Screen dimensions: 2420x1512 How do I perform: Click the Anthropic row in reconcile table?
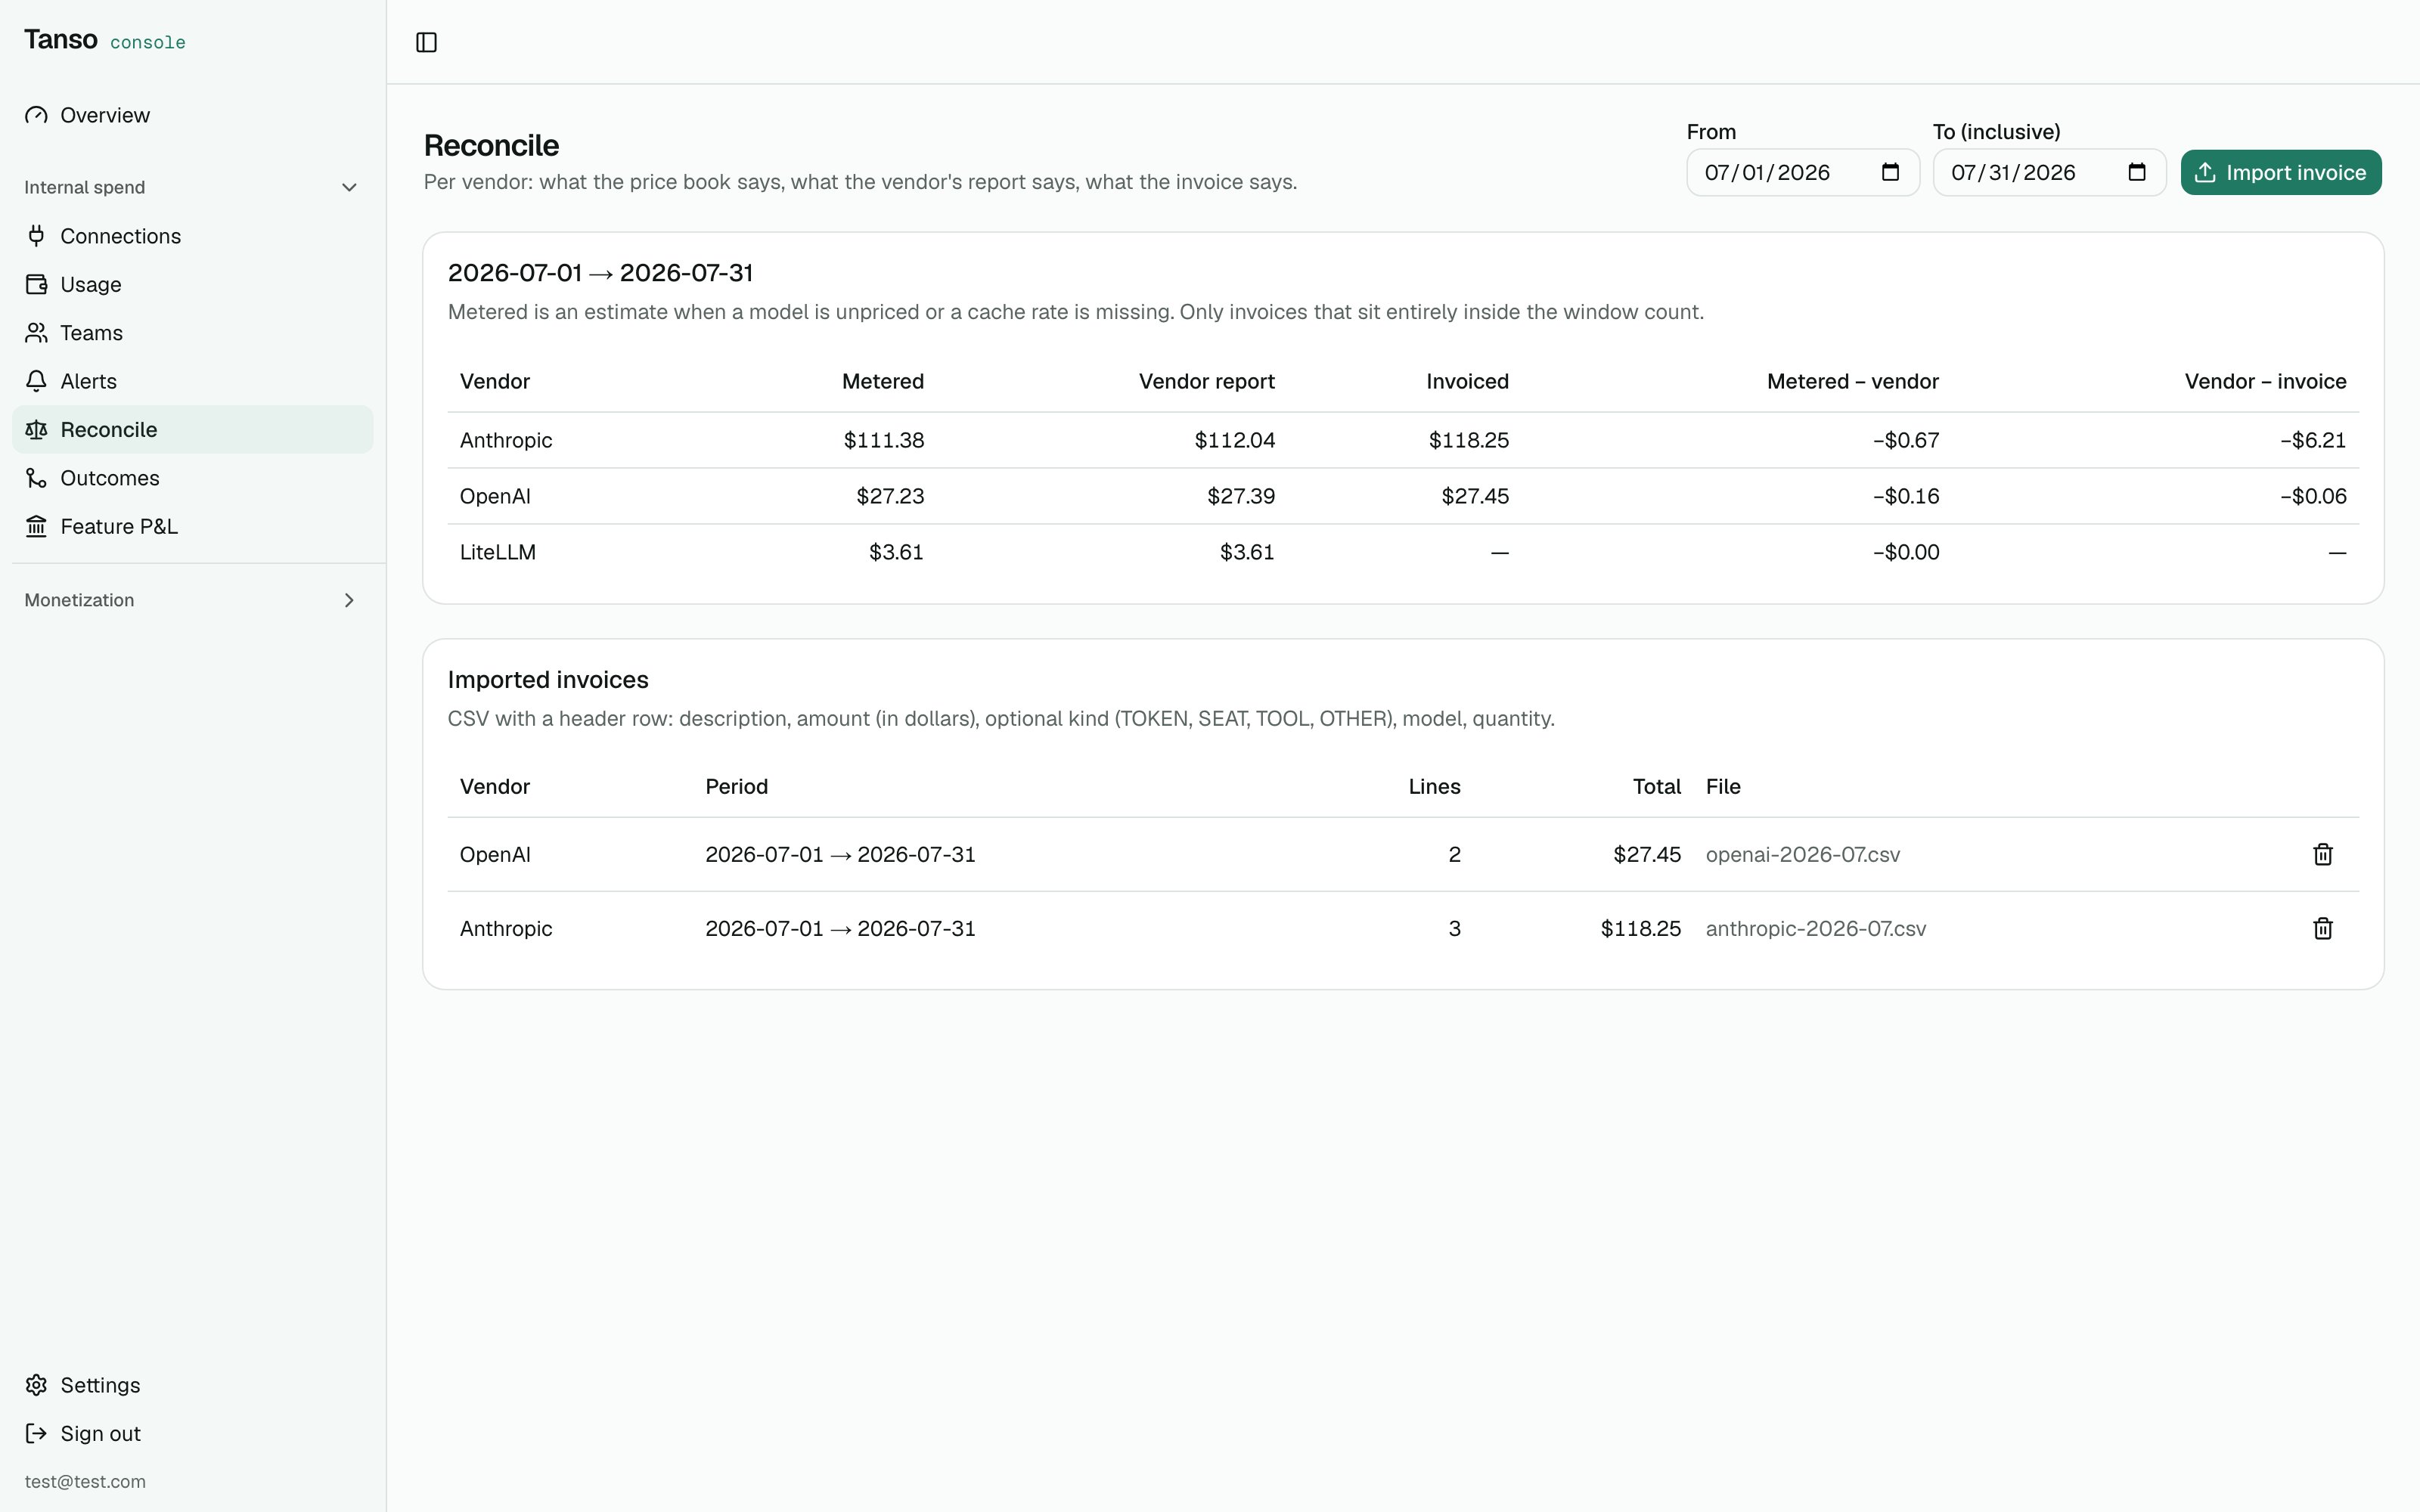(1403, 440)
